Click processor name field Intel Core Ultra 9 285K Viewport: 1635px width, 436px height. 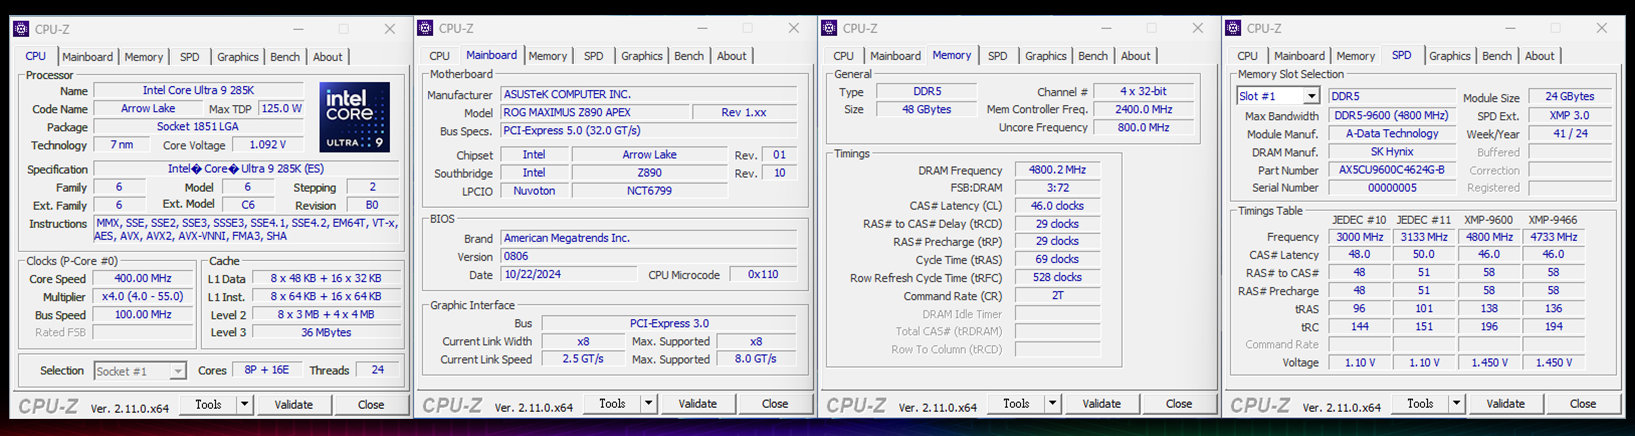(198, 91)
